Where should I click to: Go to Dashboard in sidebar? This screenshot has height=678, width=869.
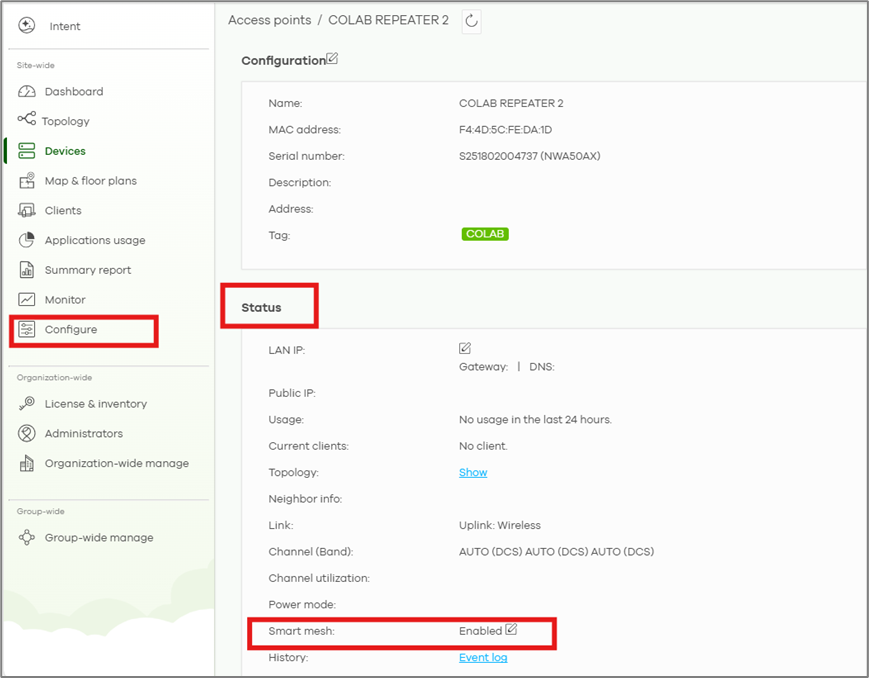(74, 91)
